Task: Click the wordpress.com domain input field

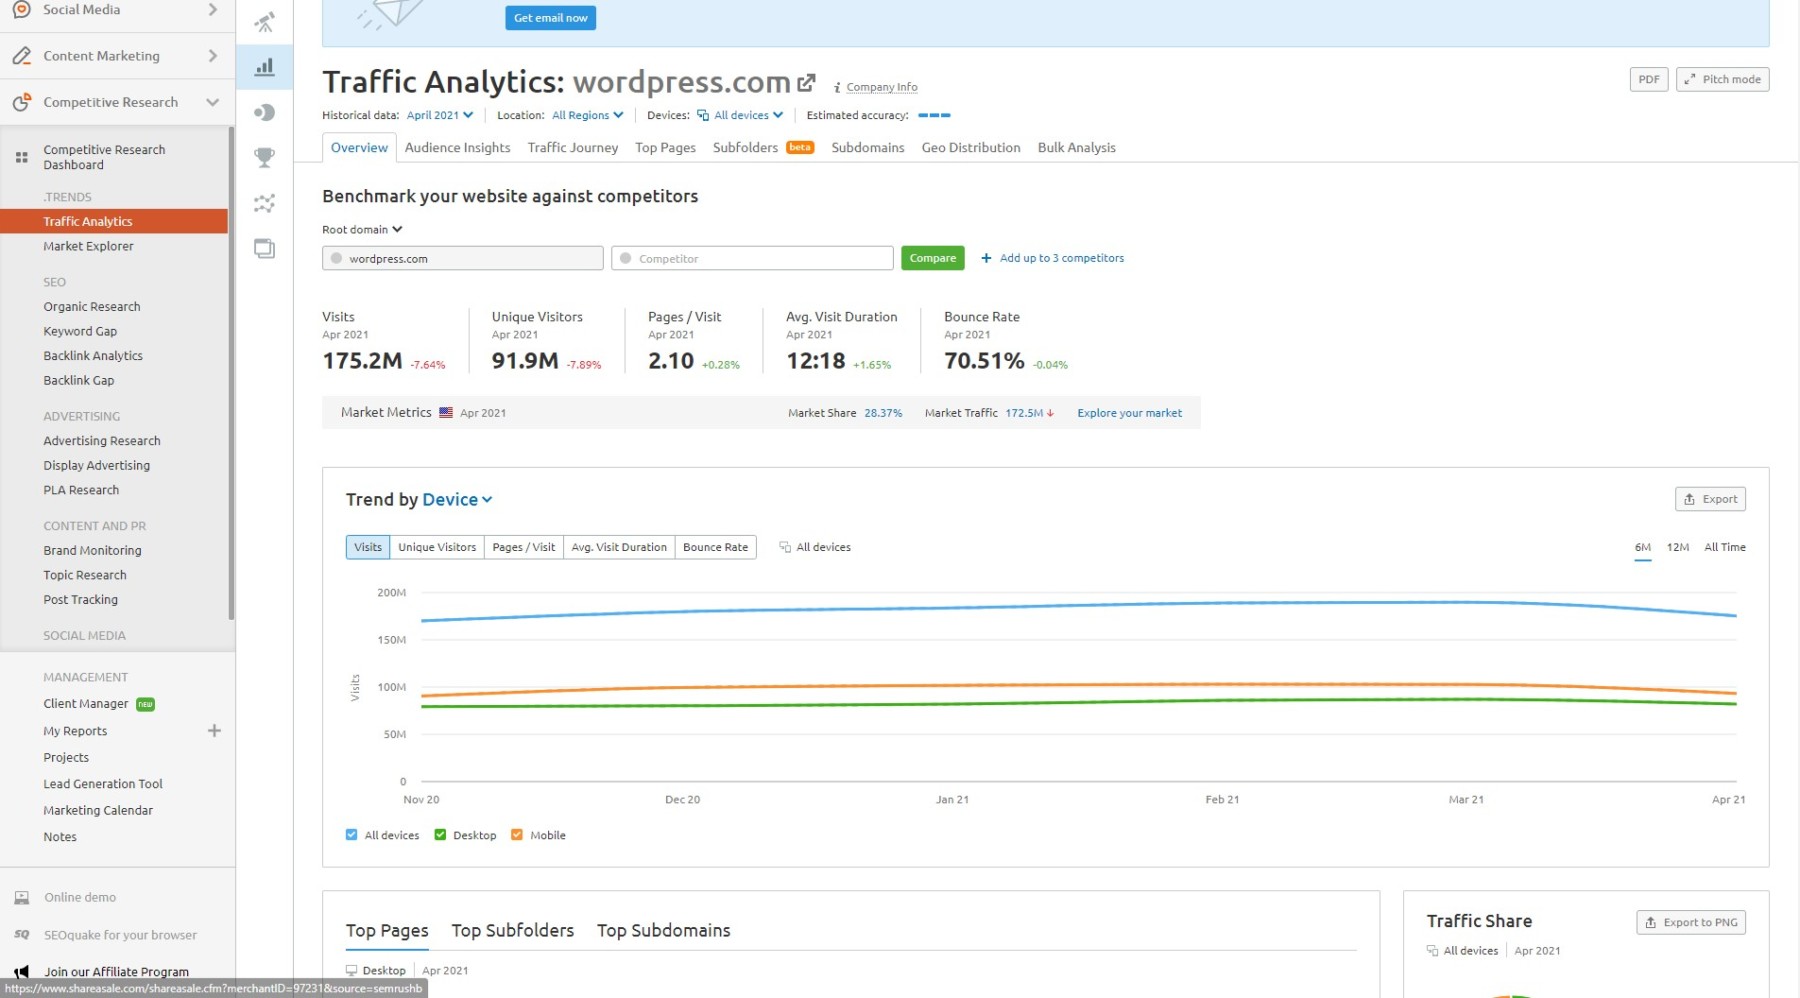Action: 463,258
